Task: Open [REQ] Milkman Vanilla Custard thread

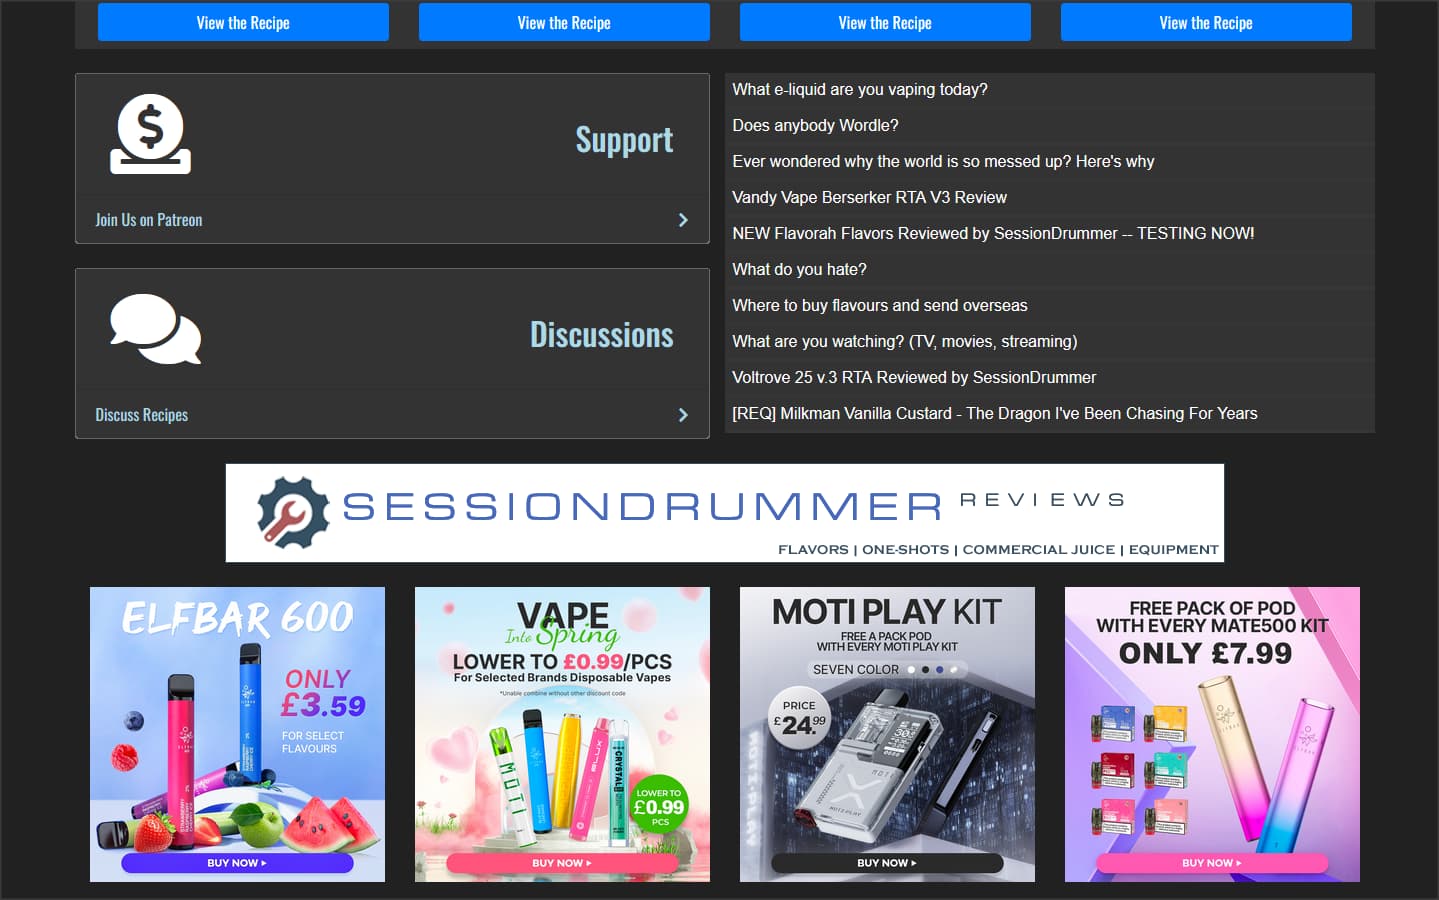Action: click(995, 414)
